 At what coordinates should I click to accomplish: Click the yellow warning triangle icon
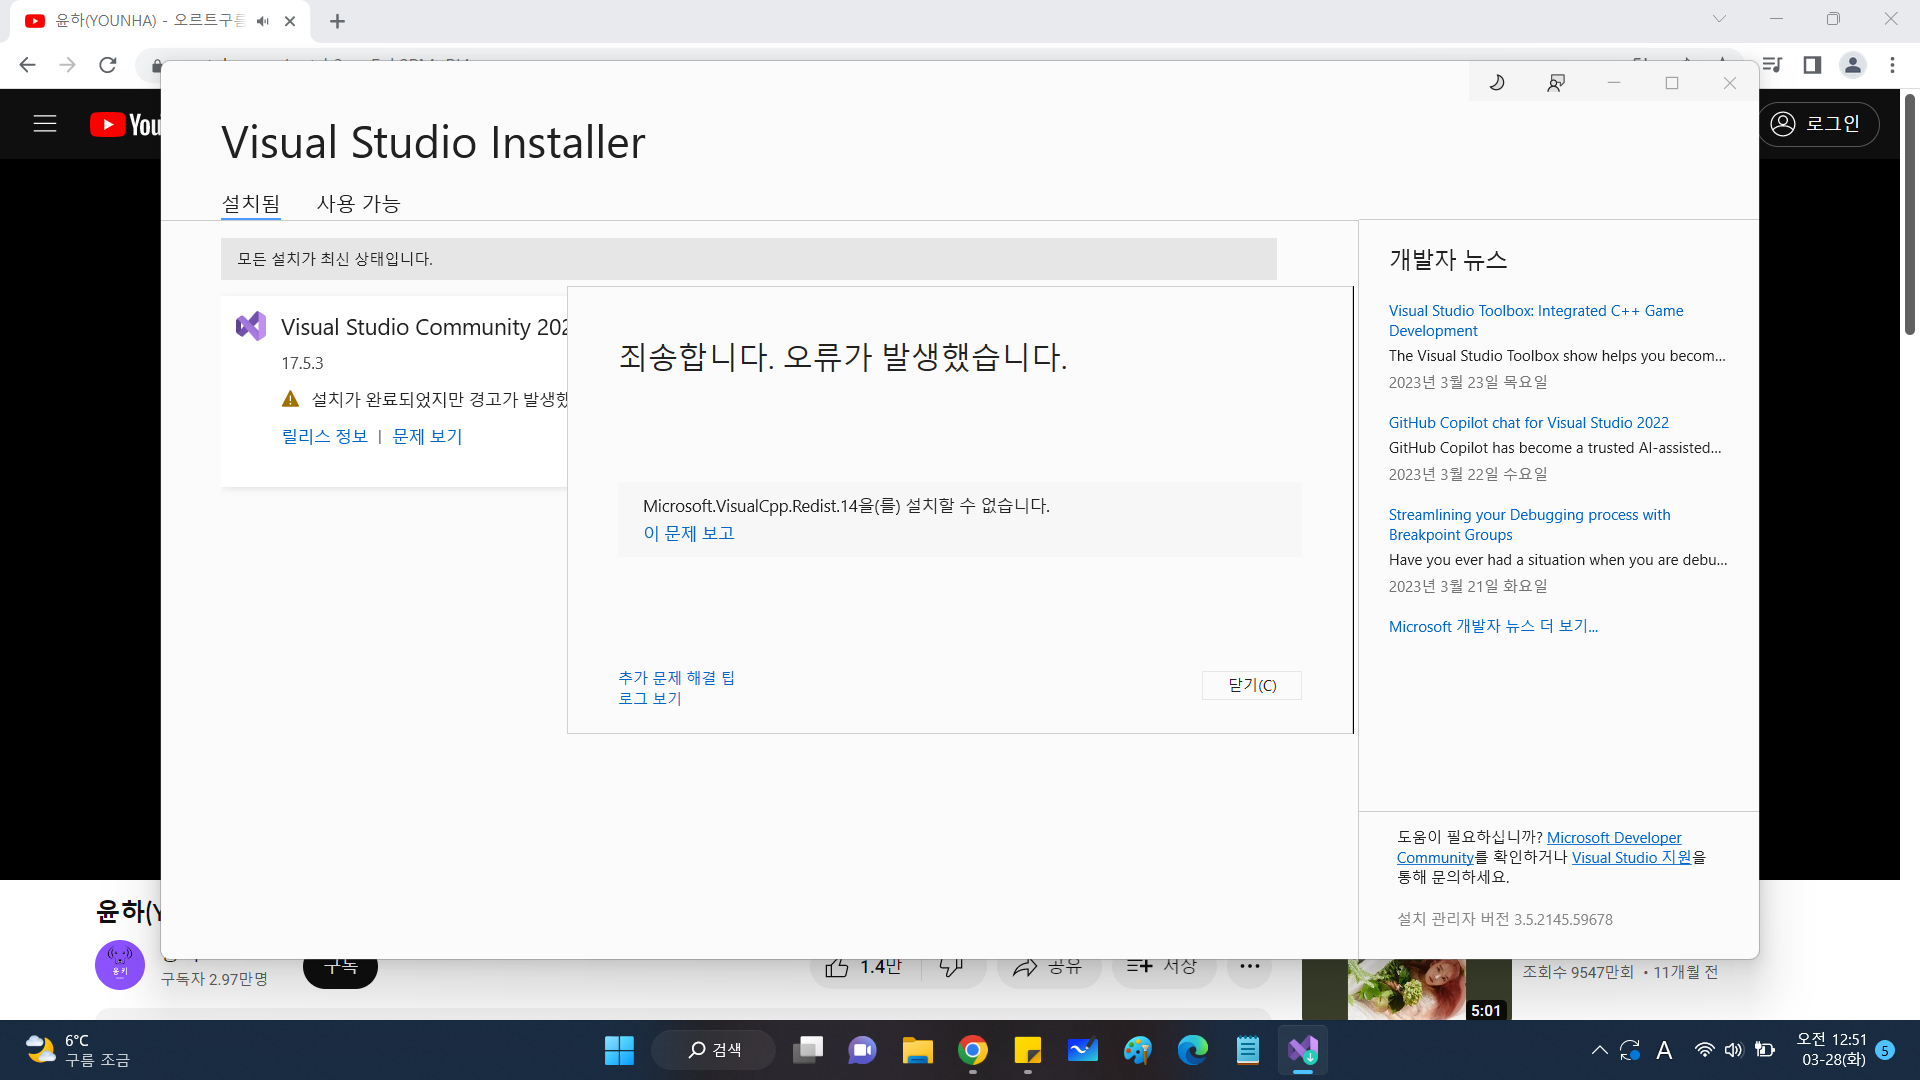pos(291,399)
